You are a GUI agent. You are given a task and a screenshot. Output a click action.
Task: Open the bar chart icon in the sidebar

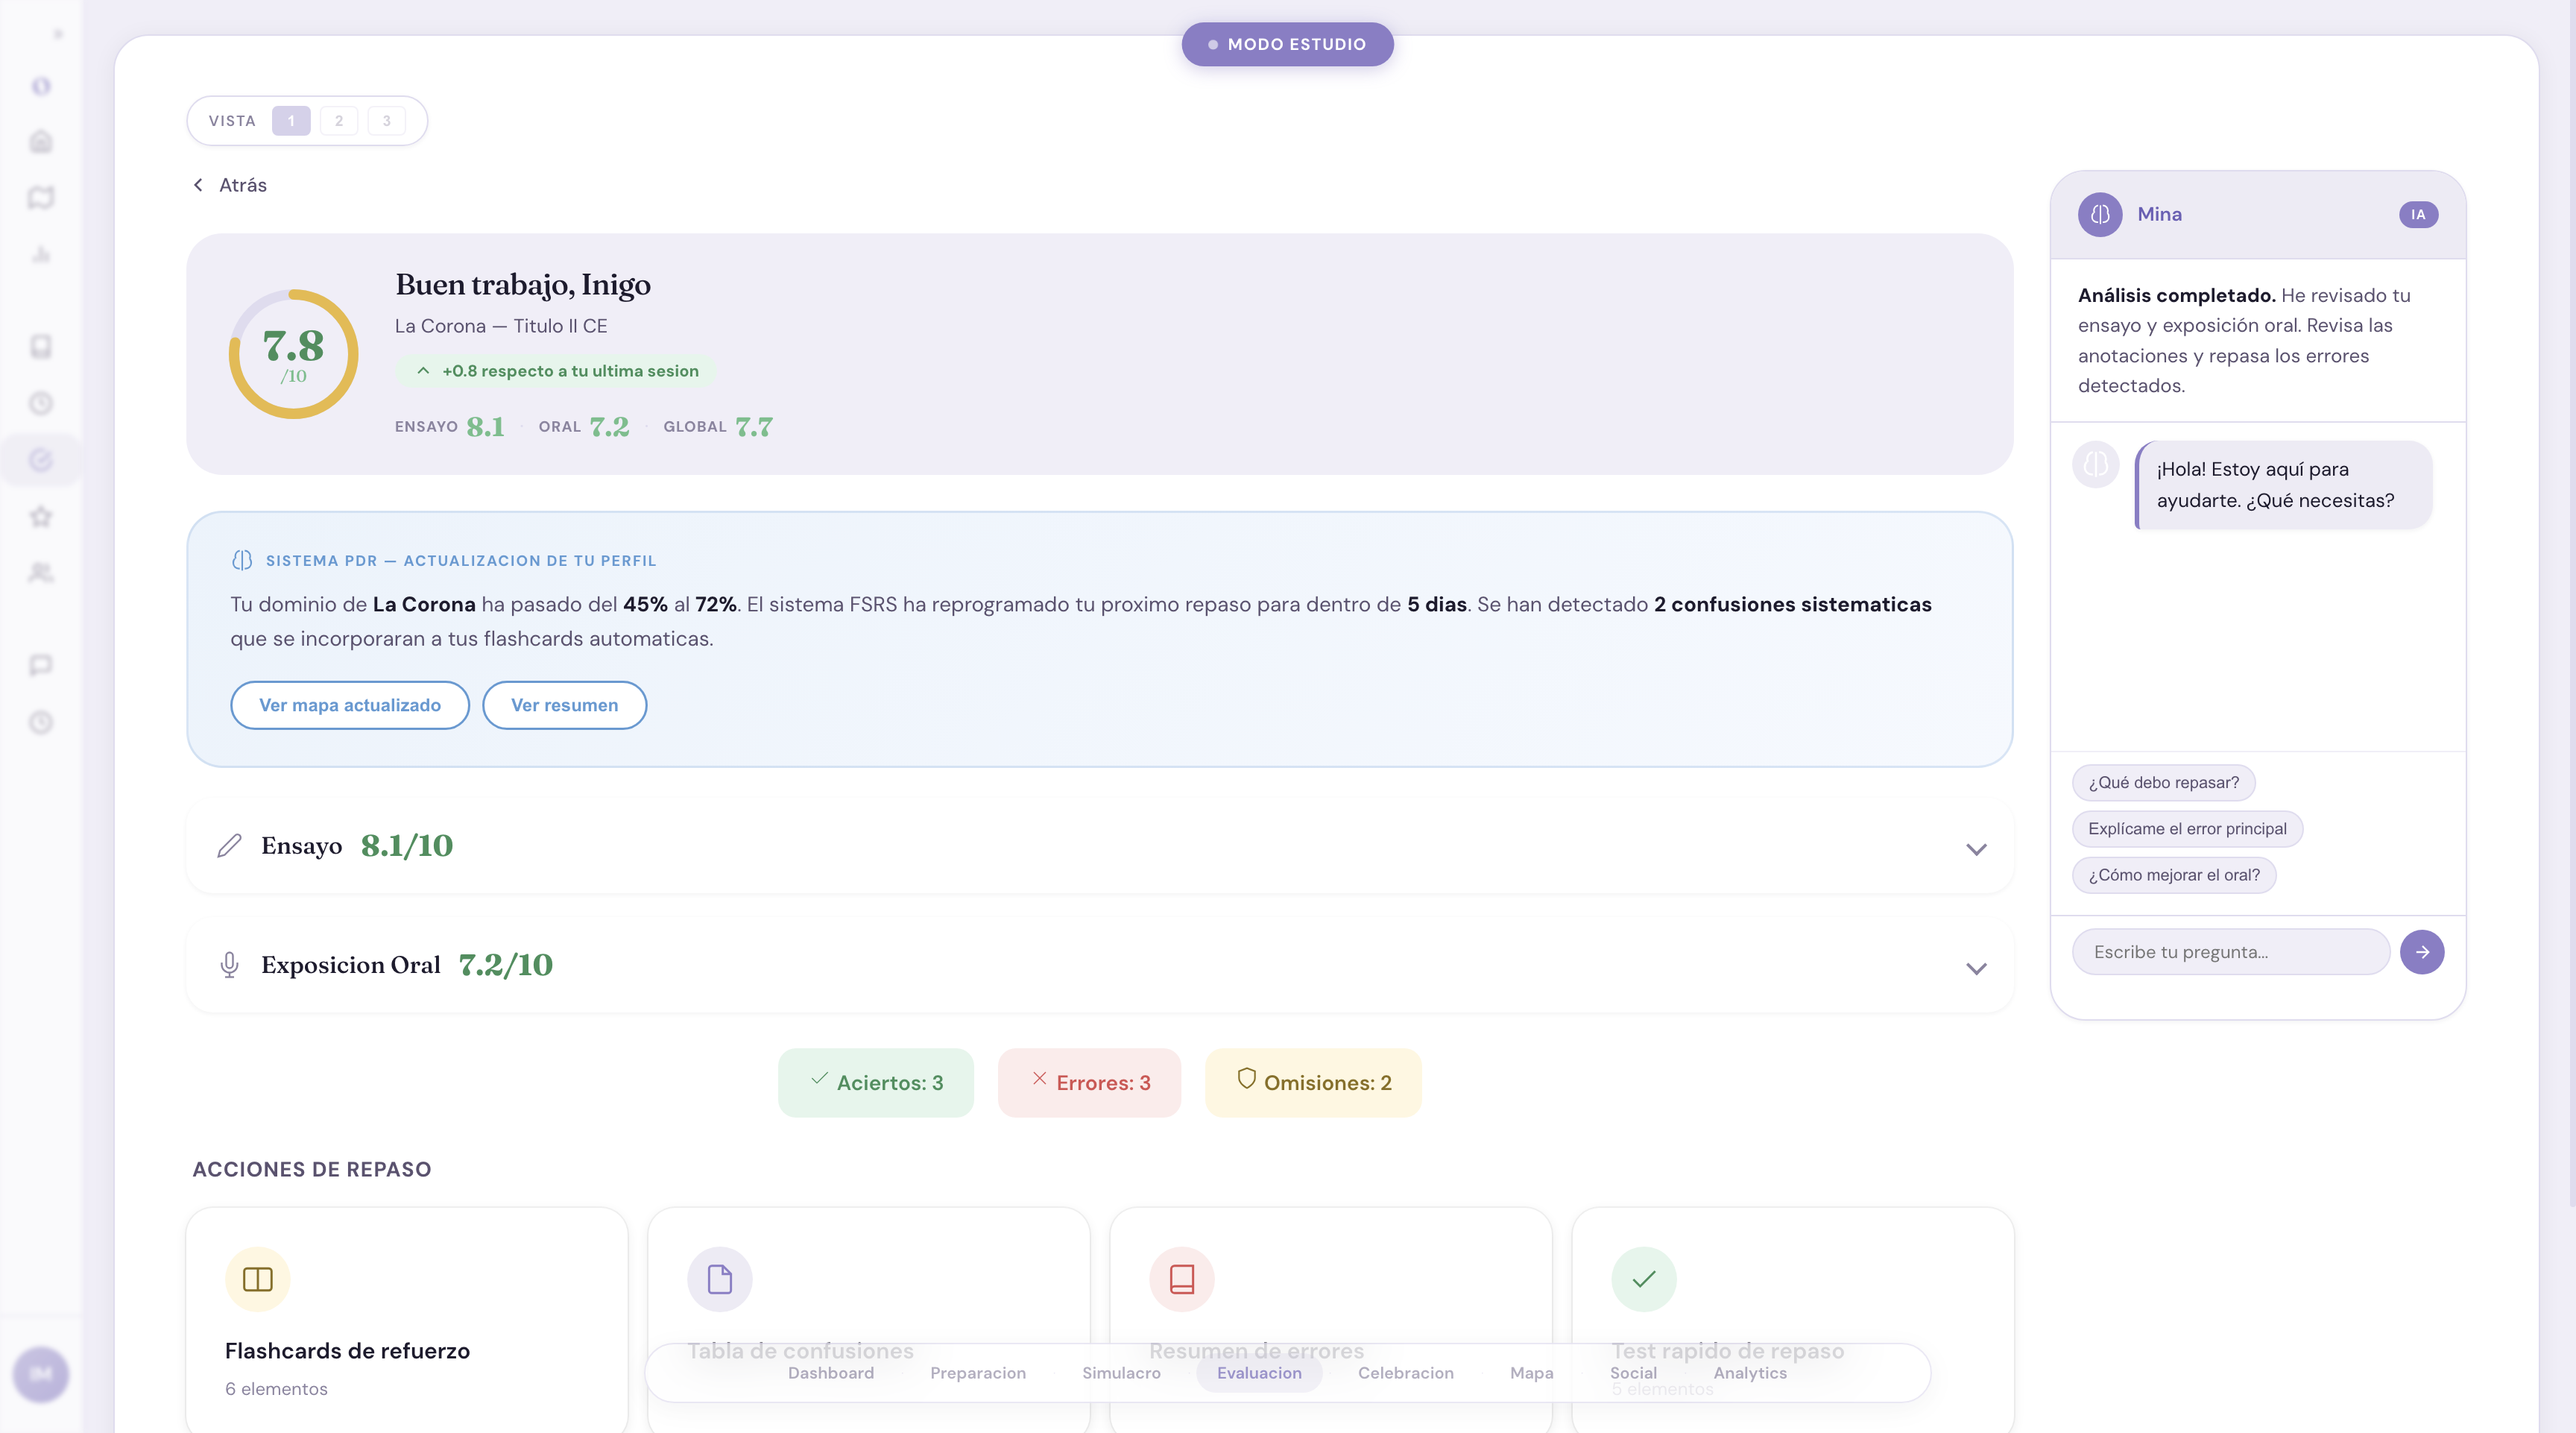click(41, 254)
